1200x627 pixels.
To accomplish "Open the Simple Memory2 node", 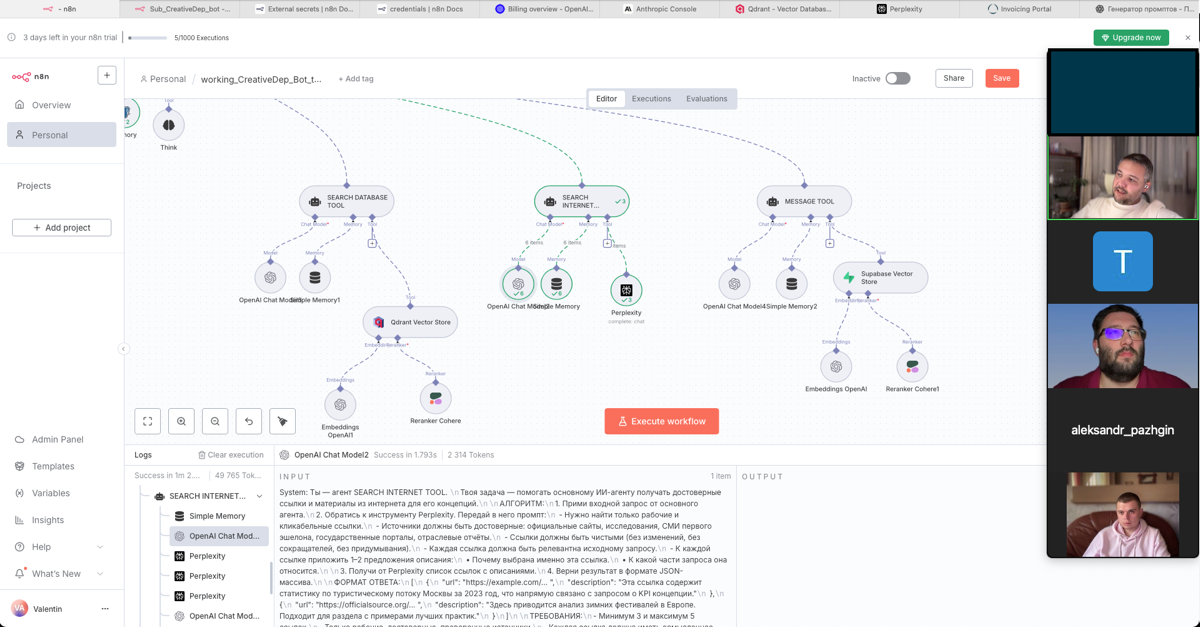I will coord(792,284).
